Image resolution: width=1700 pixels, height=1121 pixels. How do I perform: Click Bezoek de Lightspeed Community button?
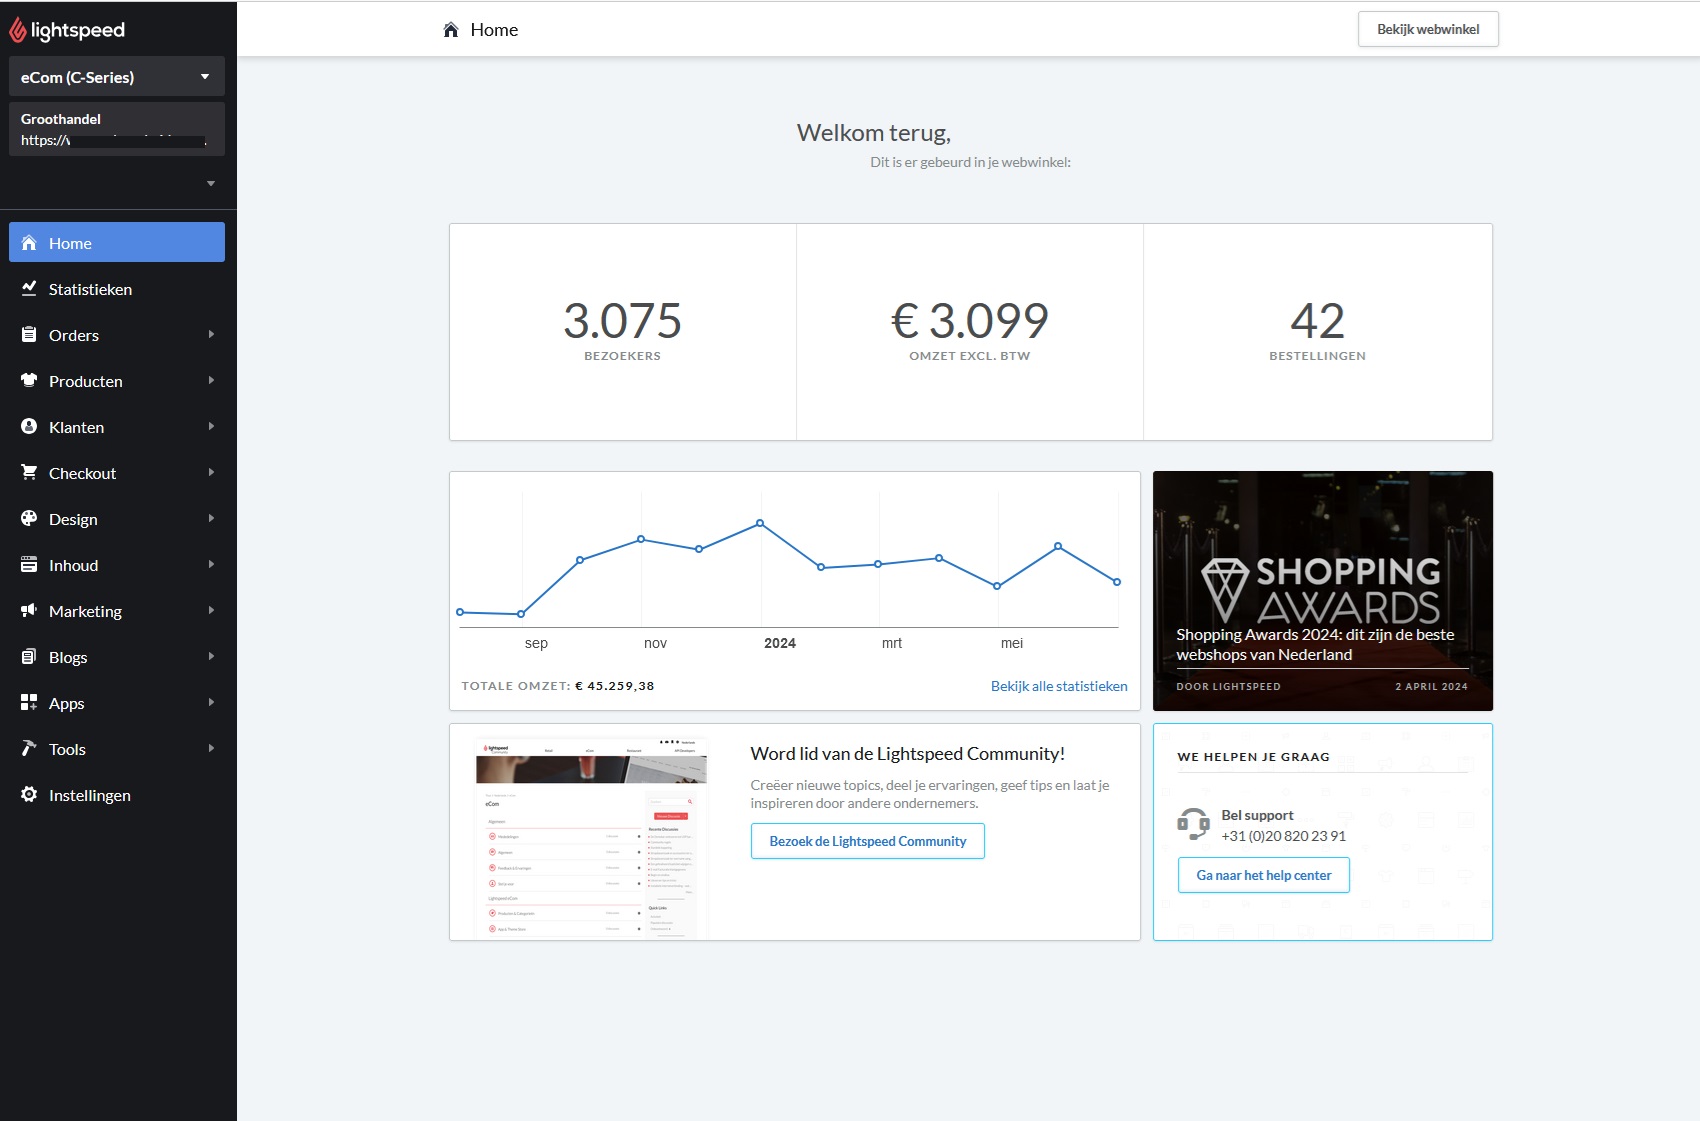tap(867, 841)
